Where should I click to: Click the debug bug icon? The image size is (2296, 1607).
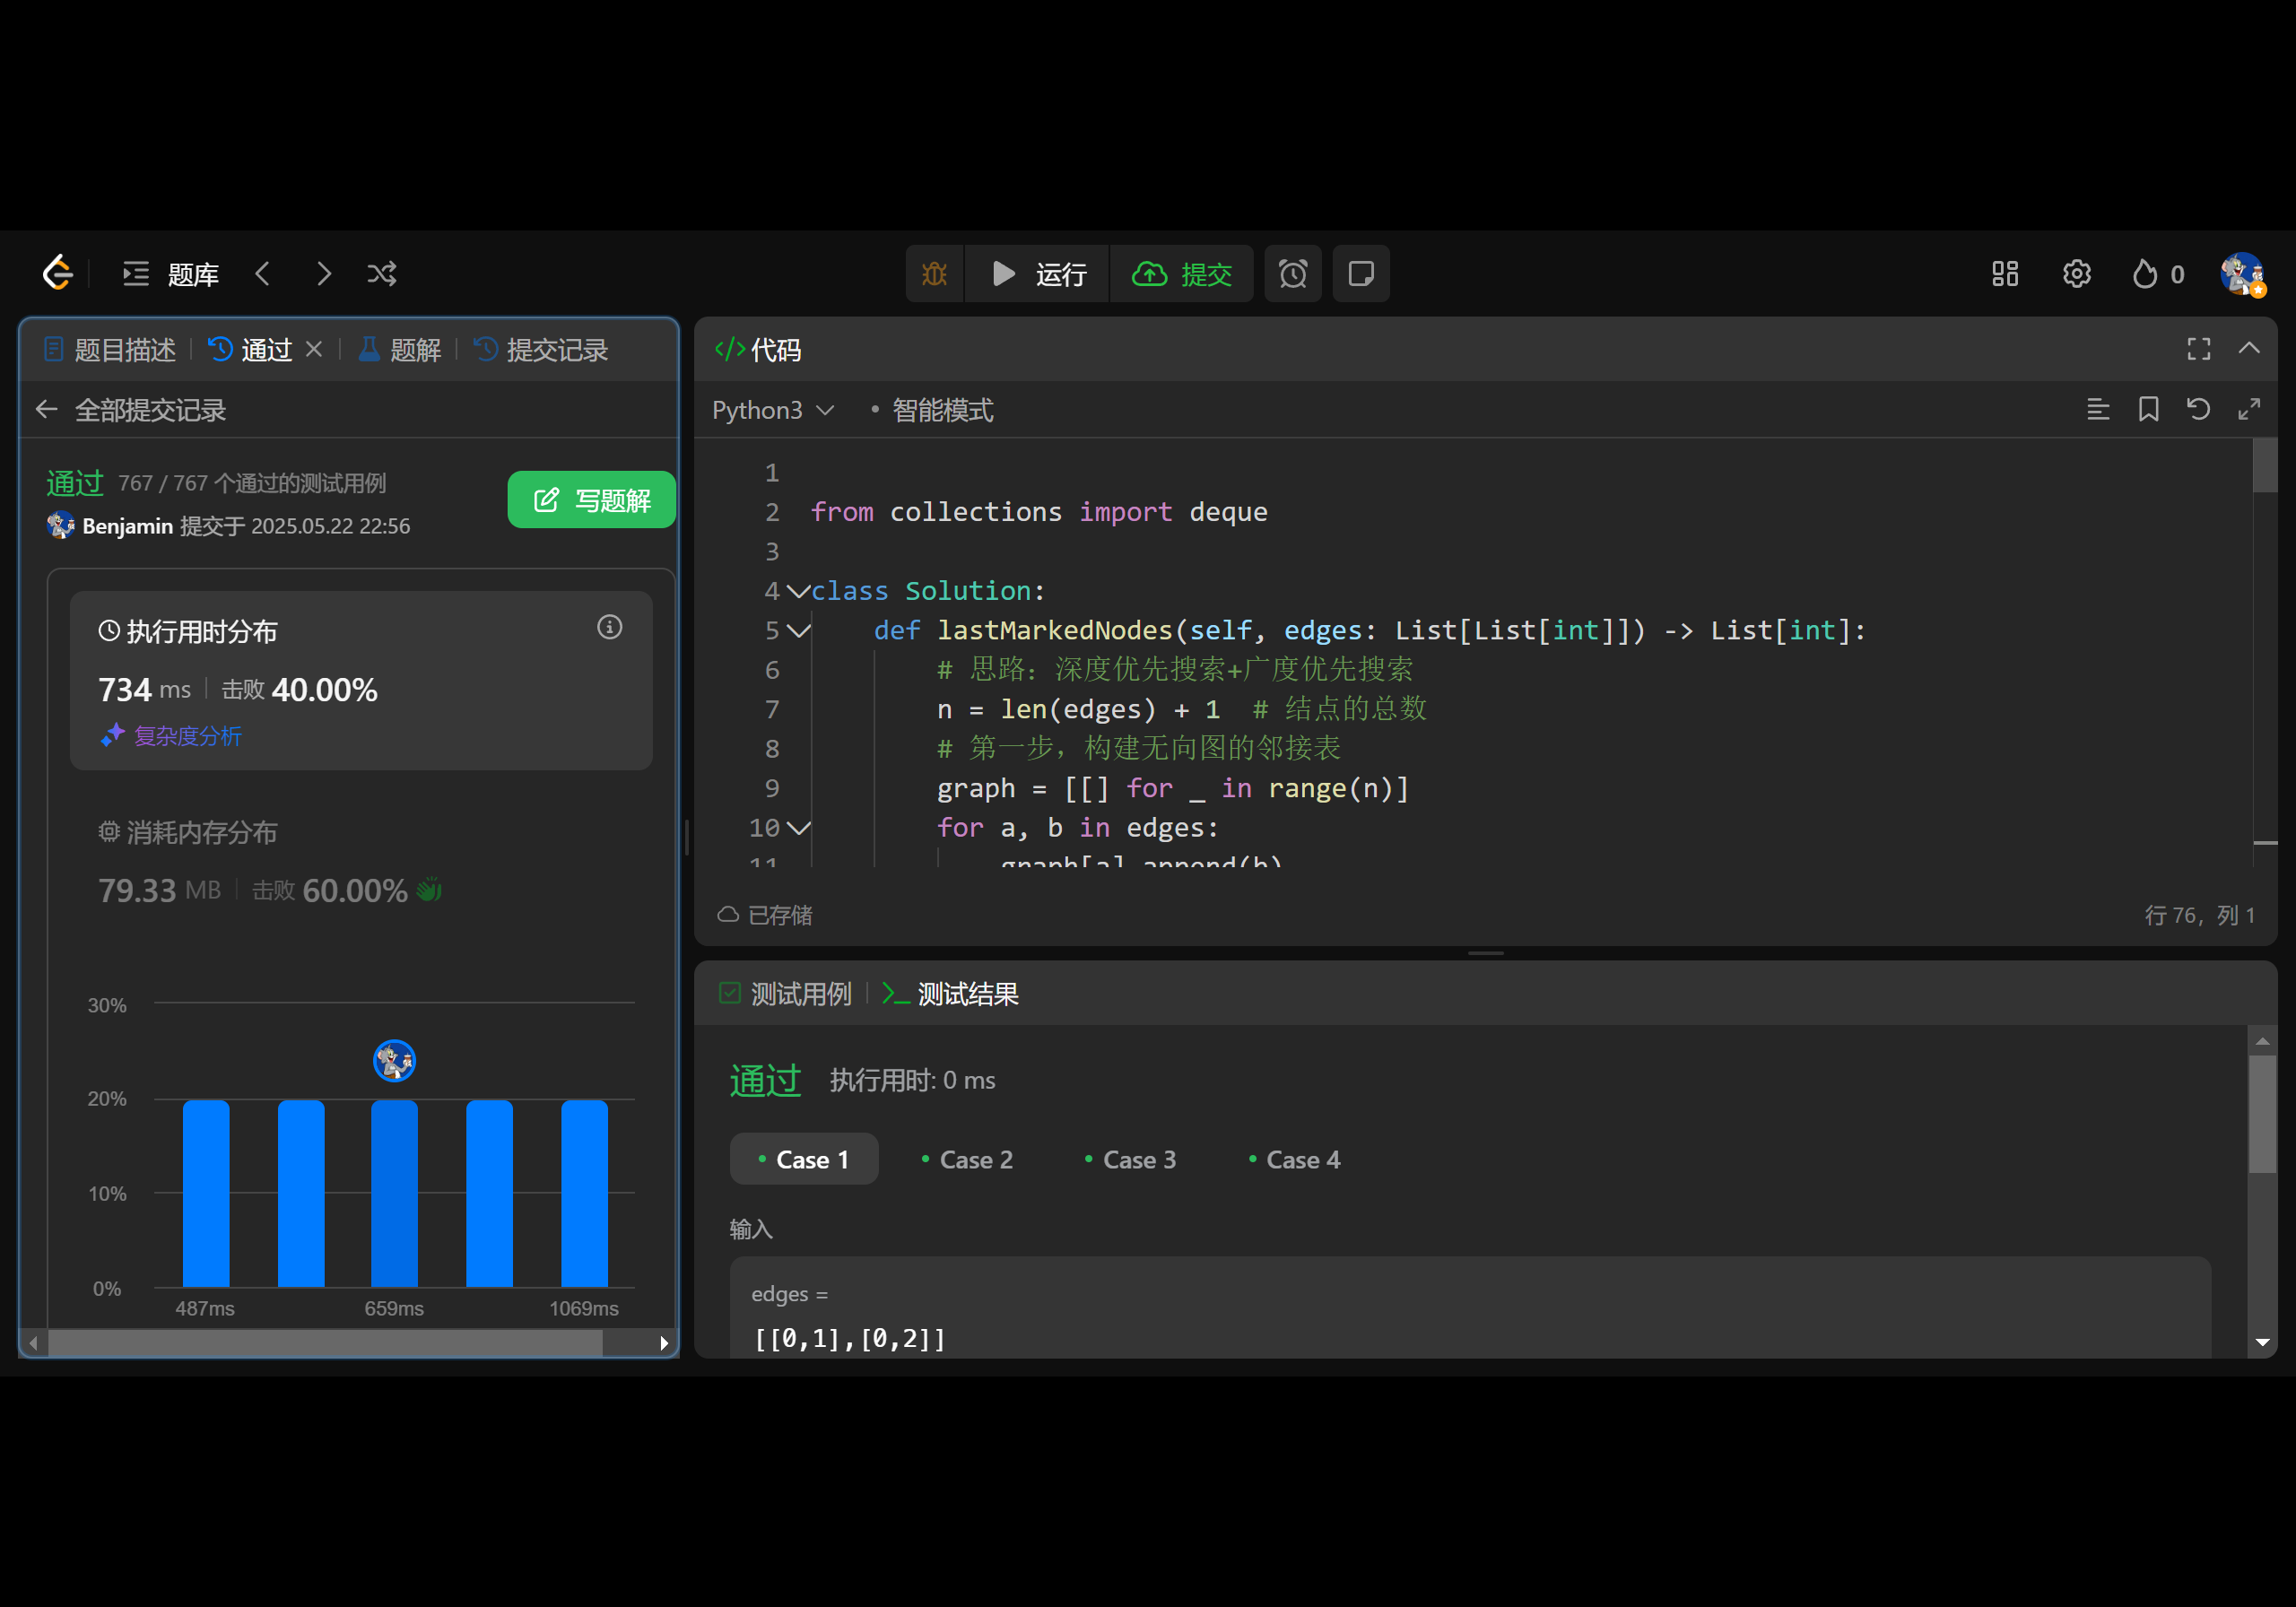[934, 274]
